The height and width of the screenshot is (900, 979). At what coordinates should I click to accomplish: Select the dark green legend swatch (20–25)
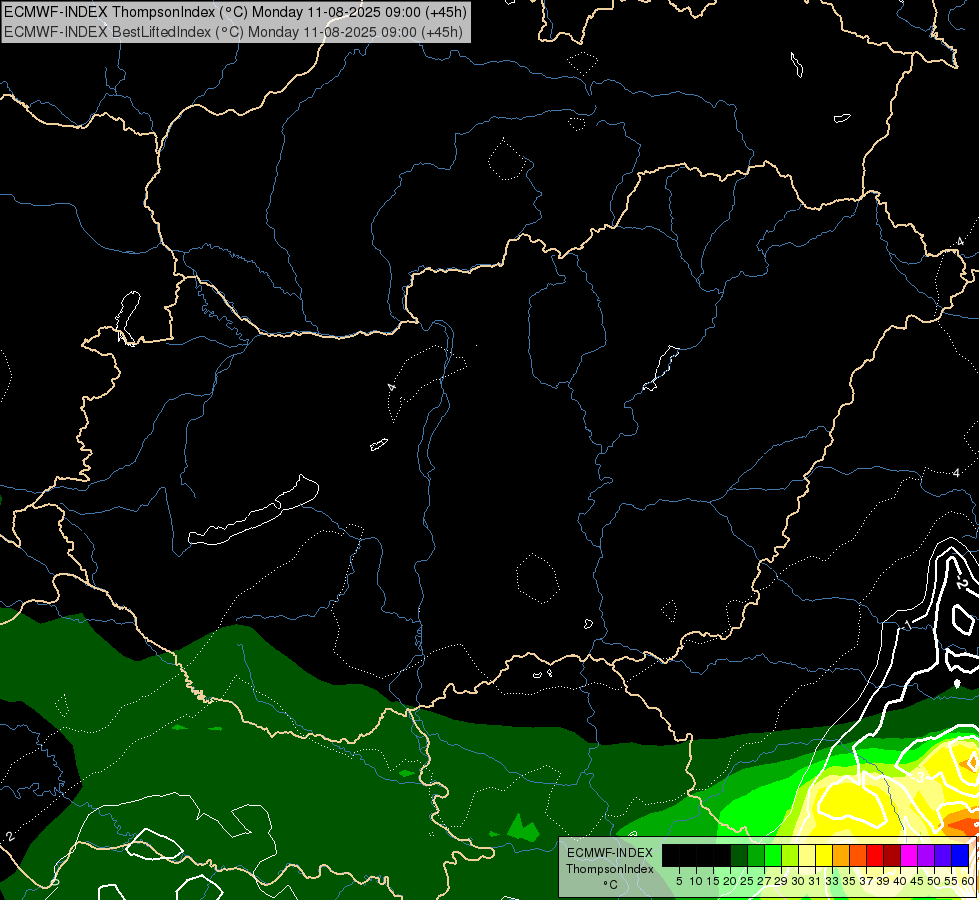coord(739,855)
